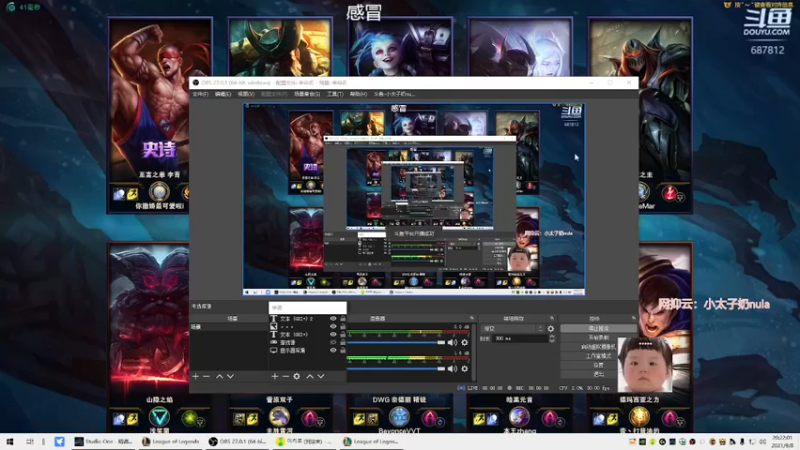The height and width of the screenshot is (450, 800).
Task: Move the selected source down
Action: coord(321,376)
